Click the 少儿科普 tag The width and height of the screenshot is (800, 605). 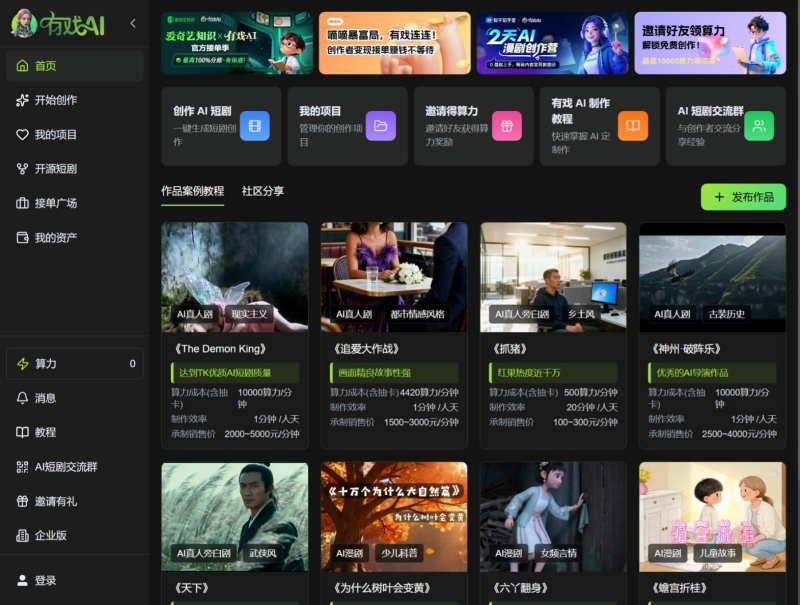399,553
